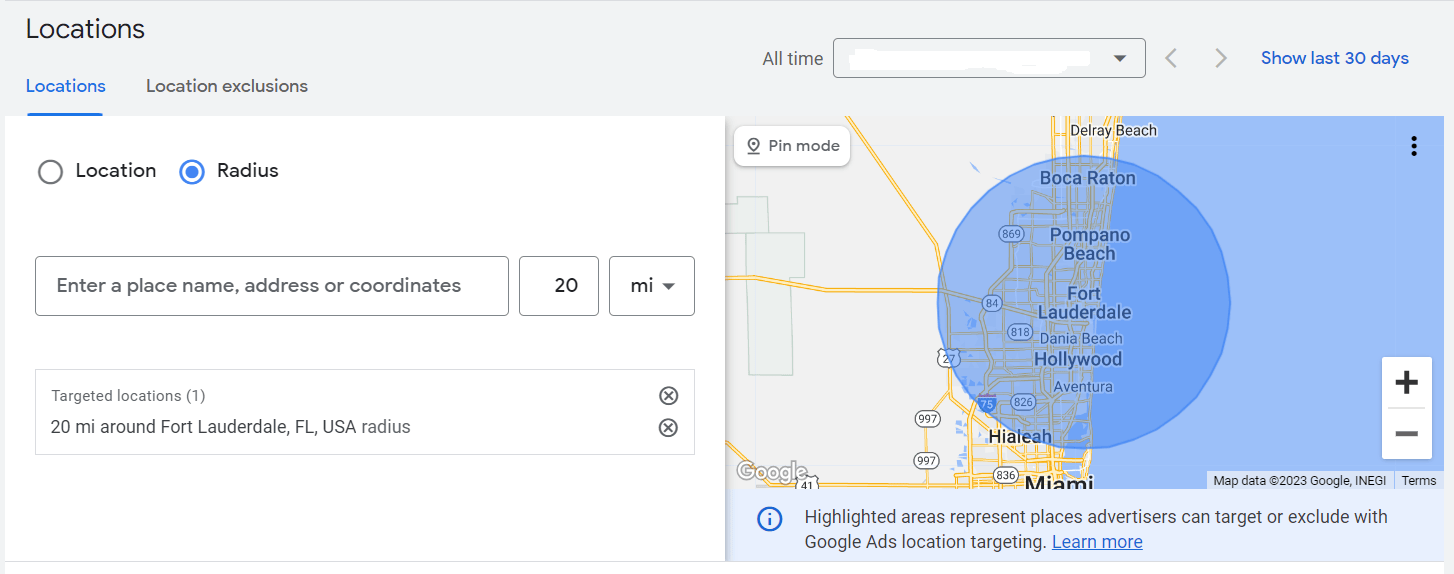Viewport: 1454px width, 574px height.
Task: Zoom in on the map
Action: [x=1406, y=382]
